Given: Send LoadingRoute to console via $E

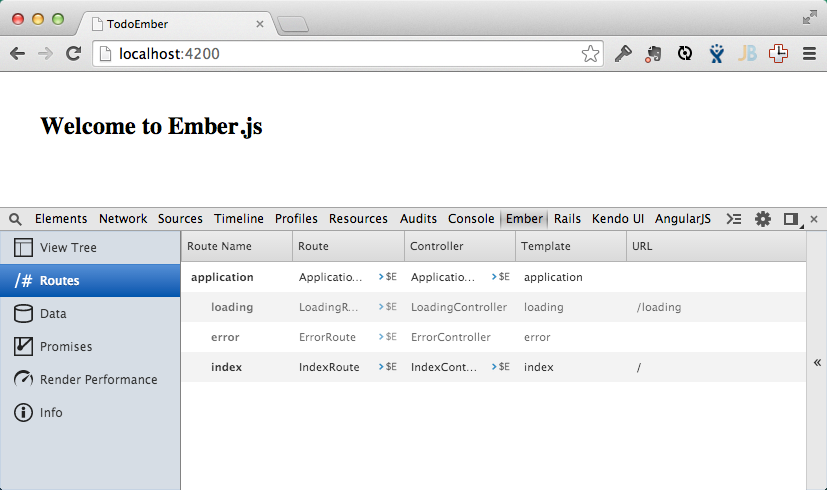Looking at the screenshot, I should [388, 307].
